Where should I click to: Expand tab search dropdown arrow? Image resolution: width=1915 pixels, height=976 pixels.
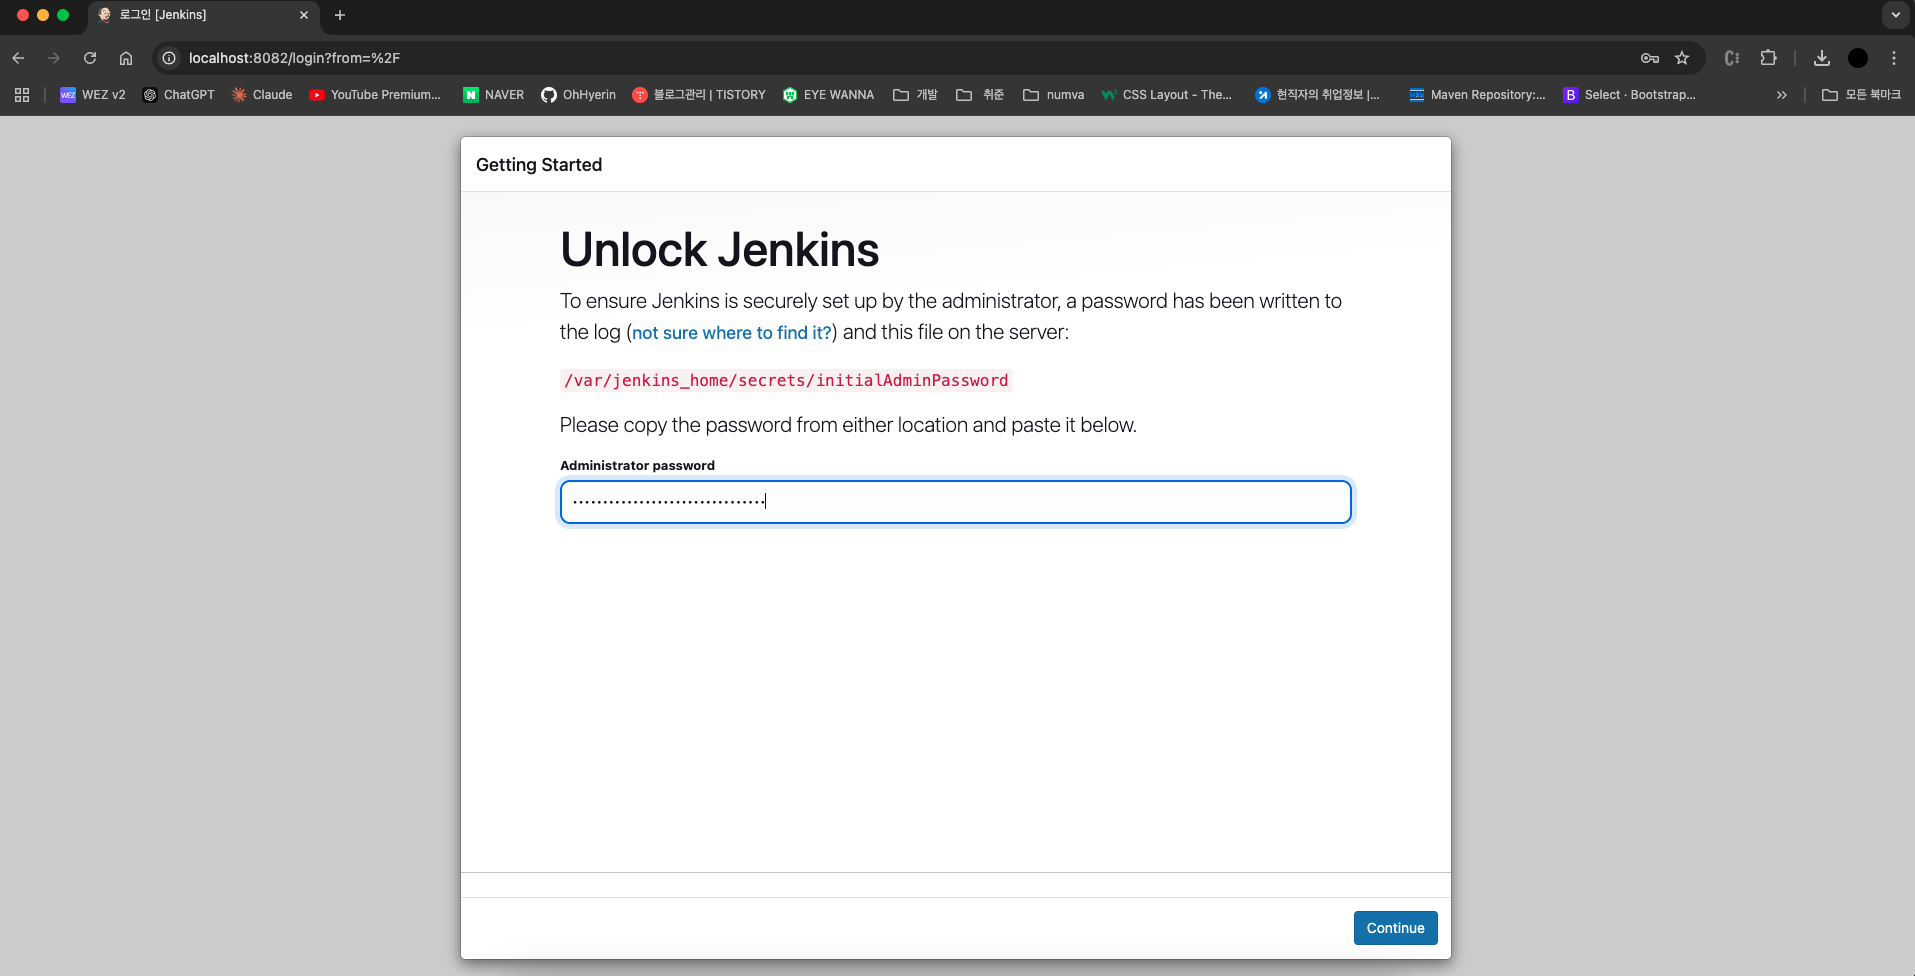(x=1895, y=15)
